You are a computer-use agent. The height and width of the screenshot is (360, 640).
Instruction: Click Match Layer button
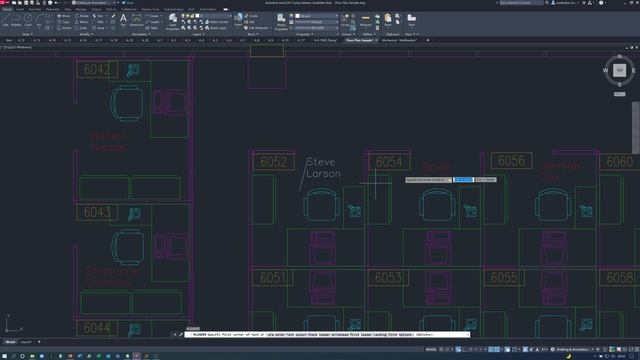pos(216,28)
